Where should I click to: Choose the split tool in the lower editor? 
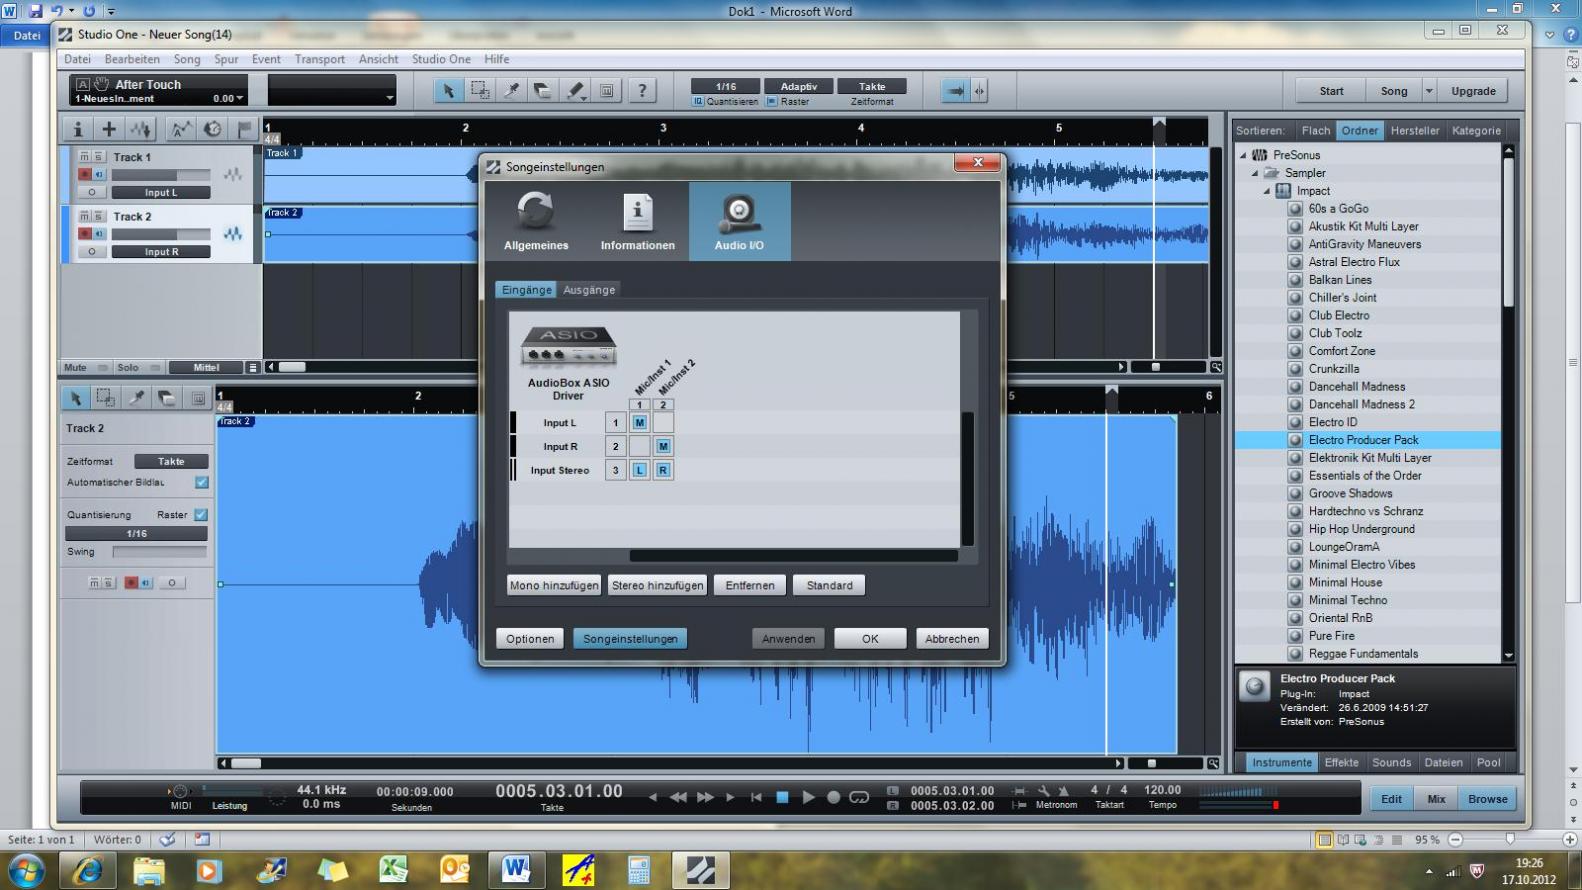[x=136, y=398]
